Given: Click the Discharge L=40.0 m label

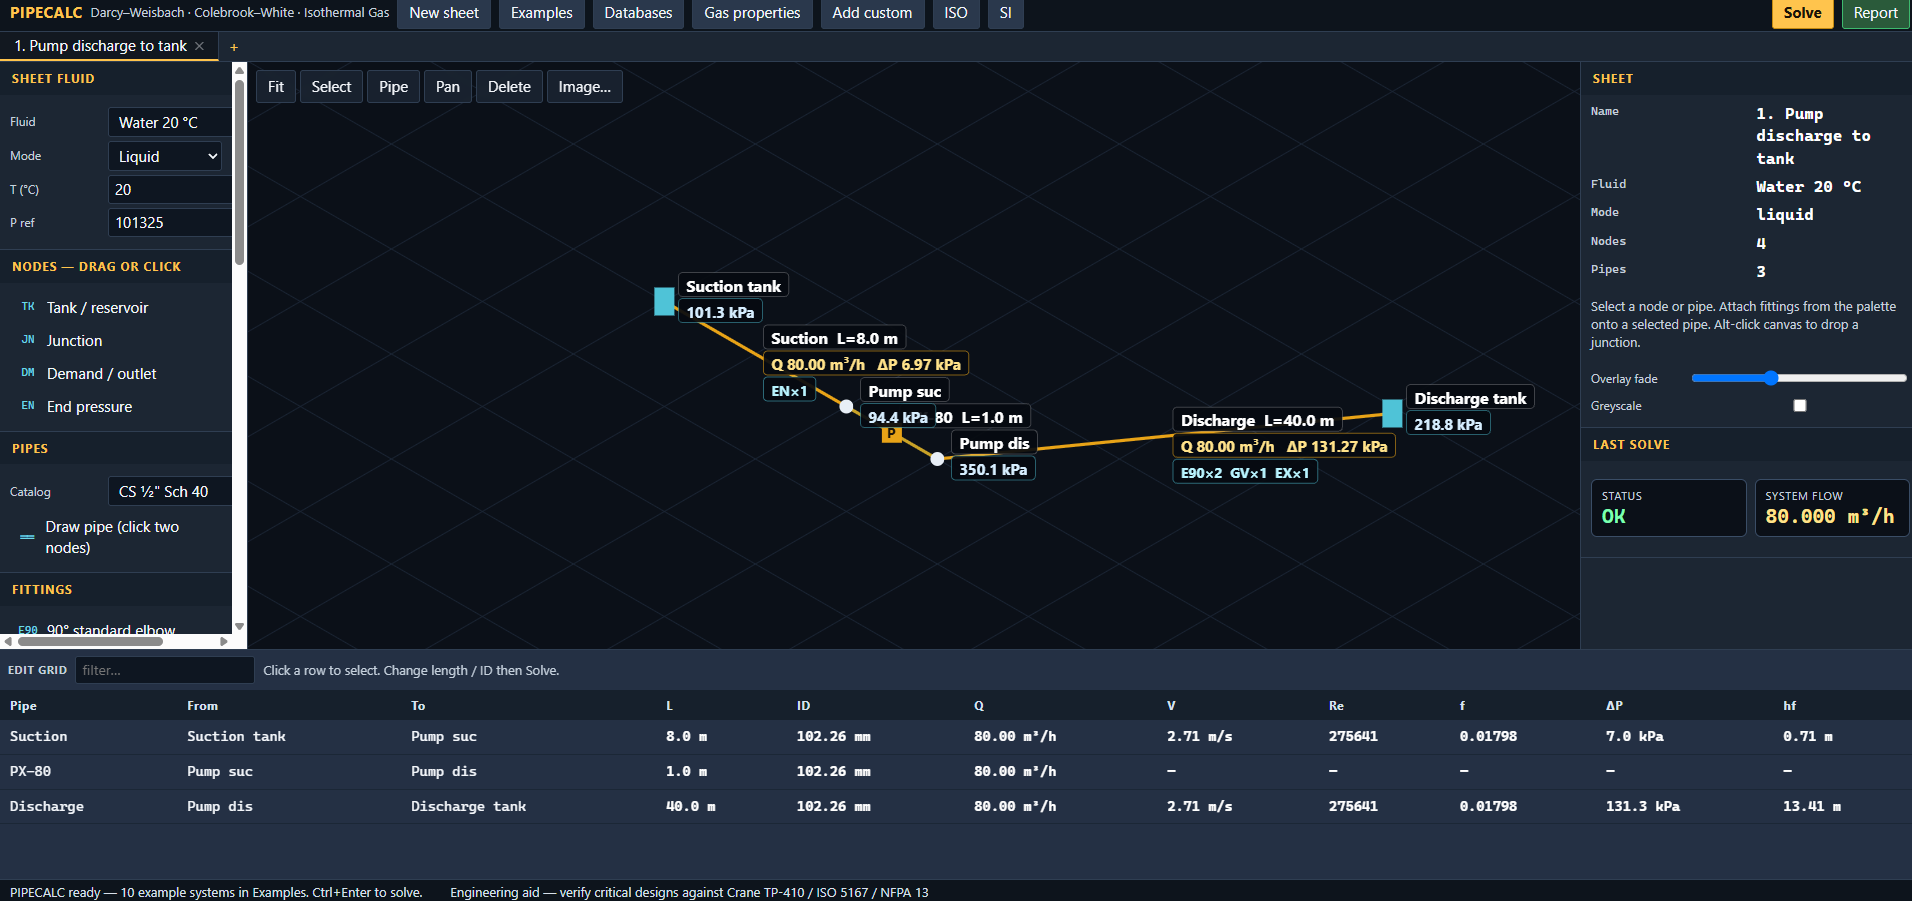Looking at the screenshot, I should click(1257, 420).
